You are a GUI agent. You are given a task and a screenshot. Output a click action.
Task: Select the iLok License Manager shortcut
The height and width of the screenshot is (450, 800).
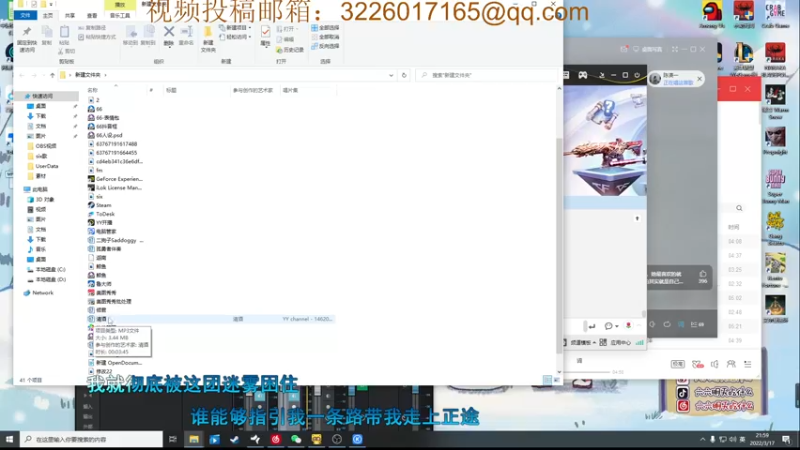point(115,188)
